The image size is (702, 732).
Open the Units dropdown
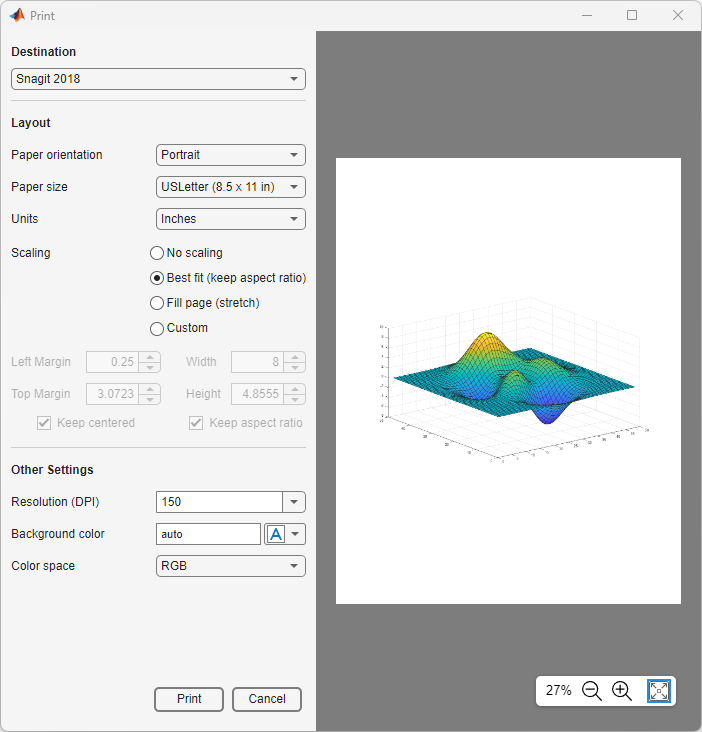231,219
